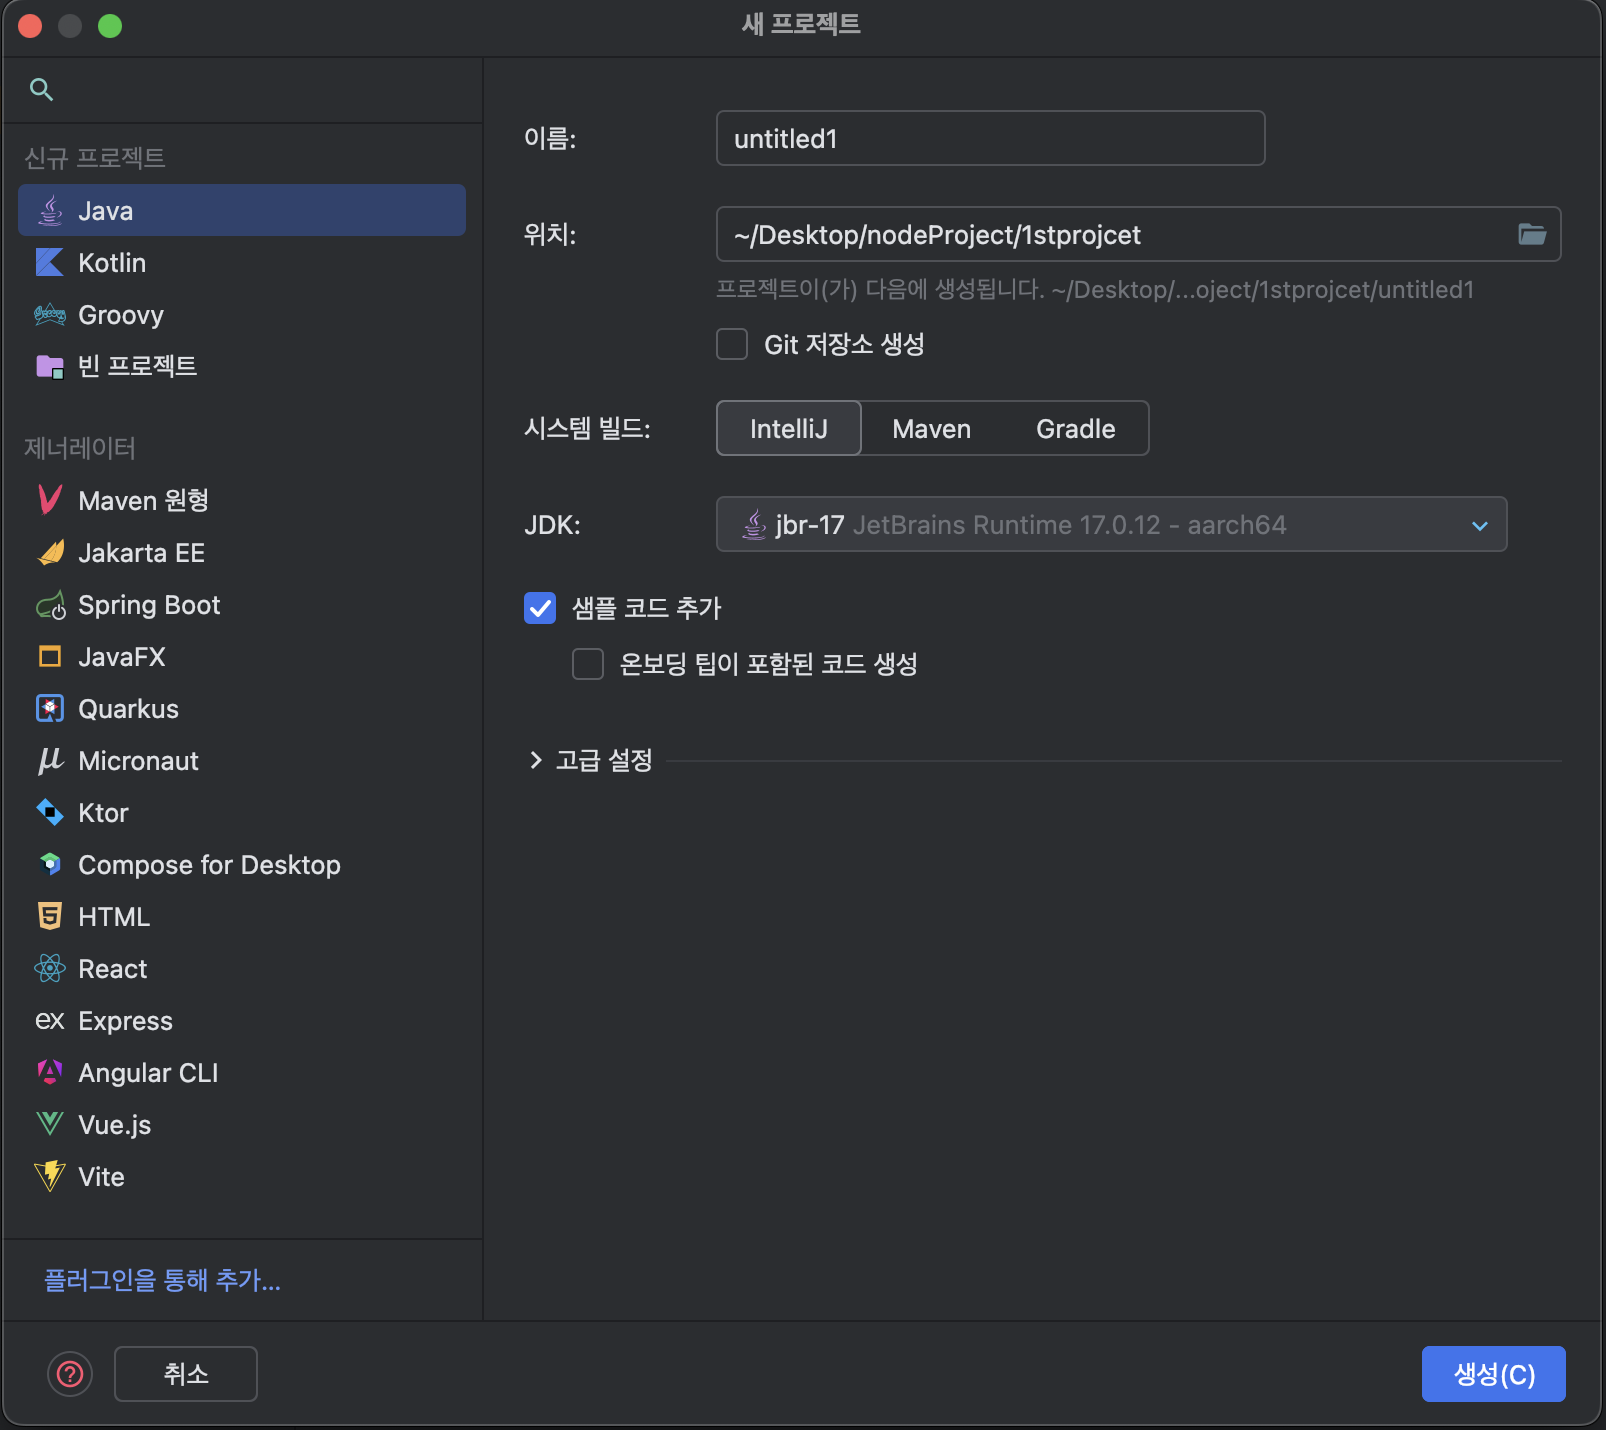Select the Compose for Desktop label
Screen dimensions: 1606x1430
tap(209, 865)
